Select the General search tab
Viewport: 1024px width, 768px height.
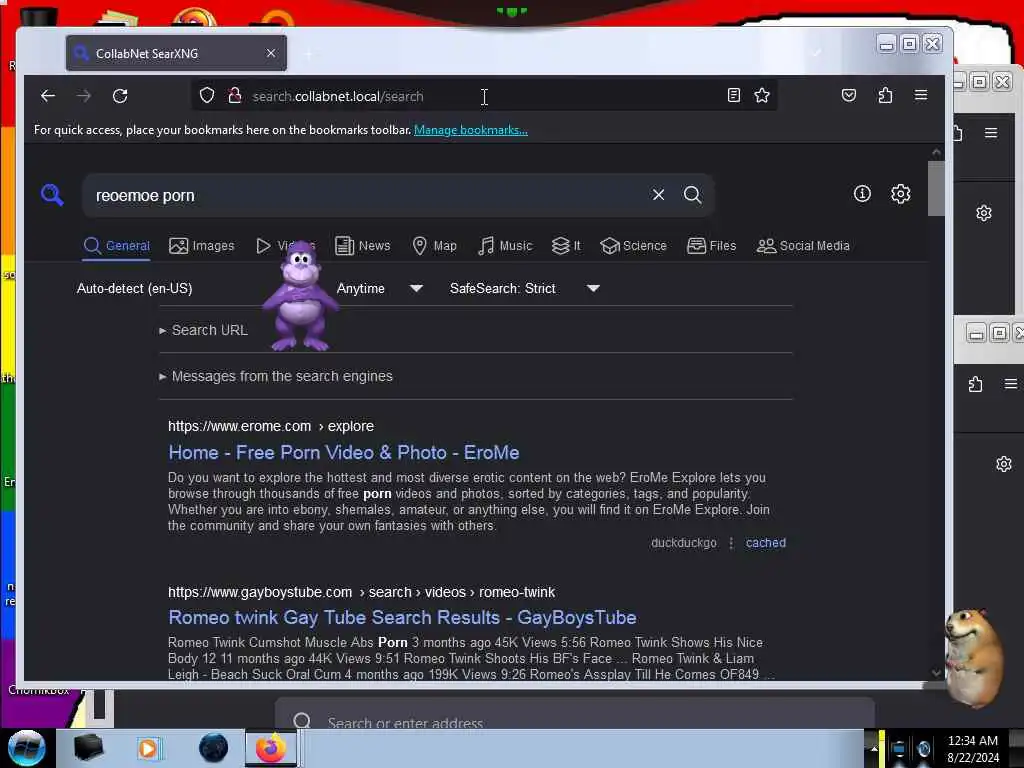pyautogui.click(x=117, y=246)
